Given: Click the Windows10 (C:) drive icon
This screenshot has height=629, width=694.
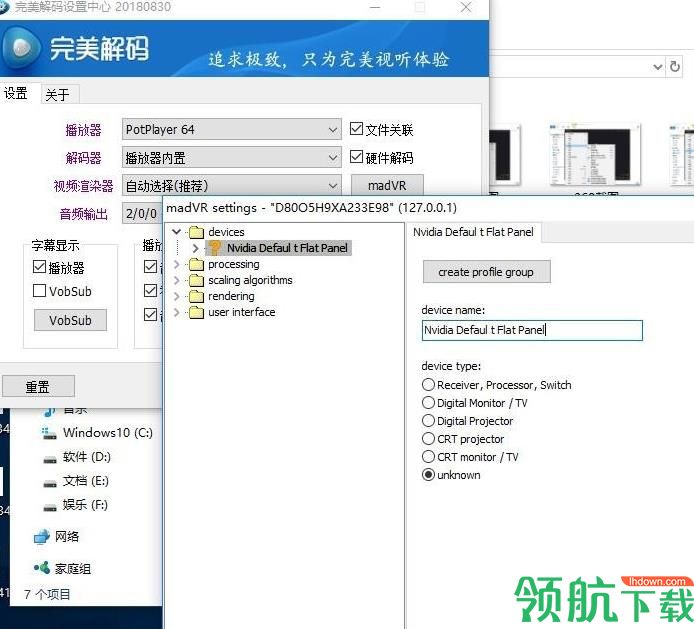Looking at the screenshot, I should pyautogui.click(x=49, y=433).
